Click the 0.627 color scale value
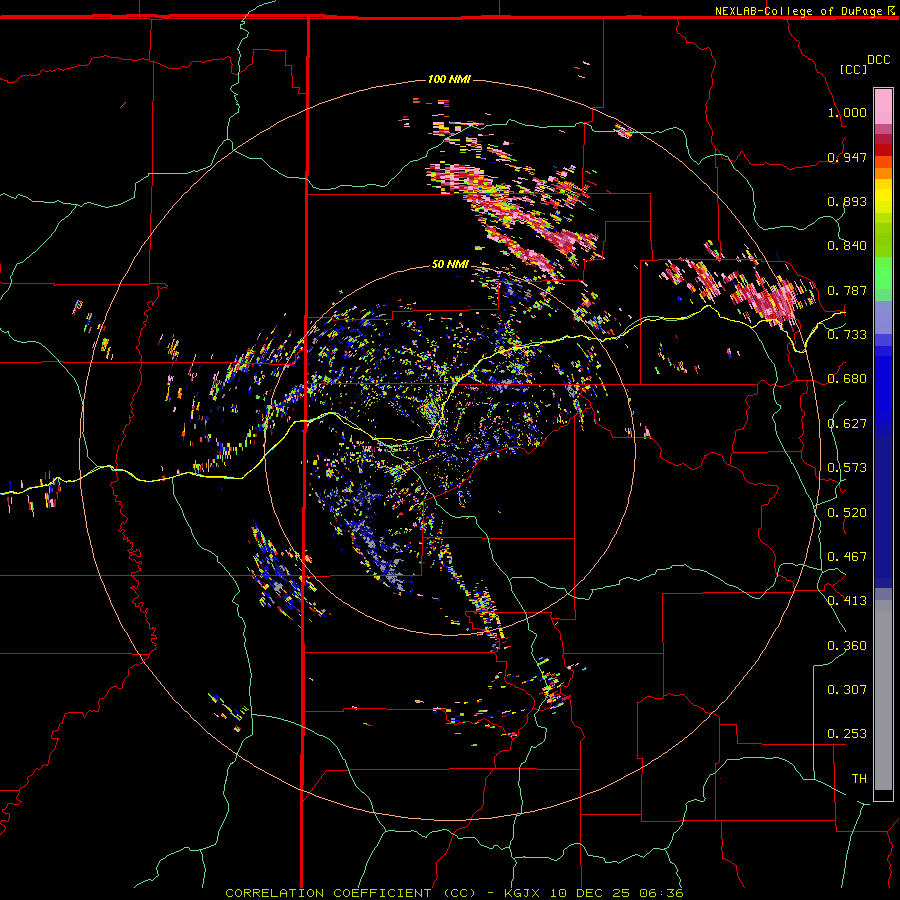 (x=847, y=424)
